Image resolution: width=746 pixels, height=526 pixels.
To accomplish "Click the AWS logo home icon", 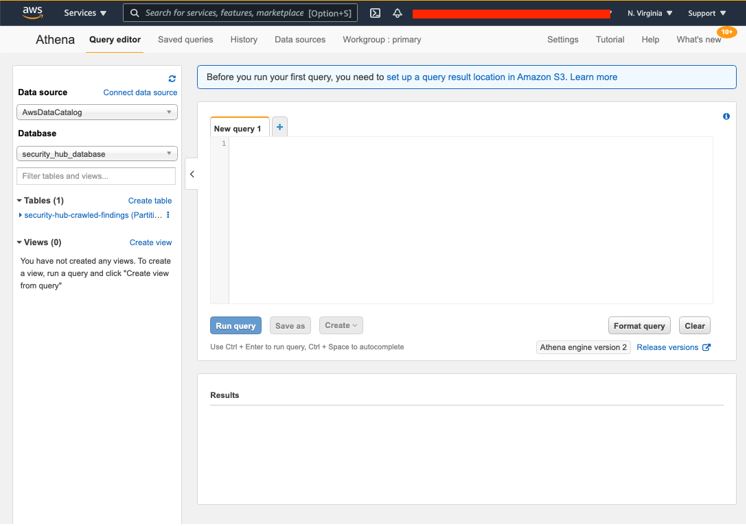I will click(32, 12).
